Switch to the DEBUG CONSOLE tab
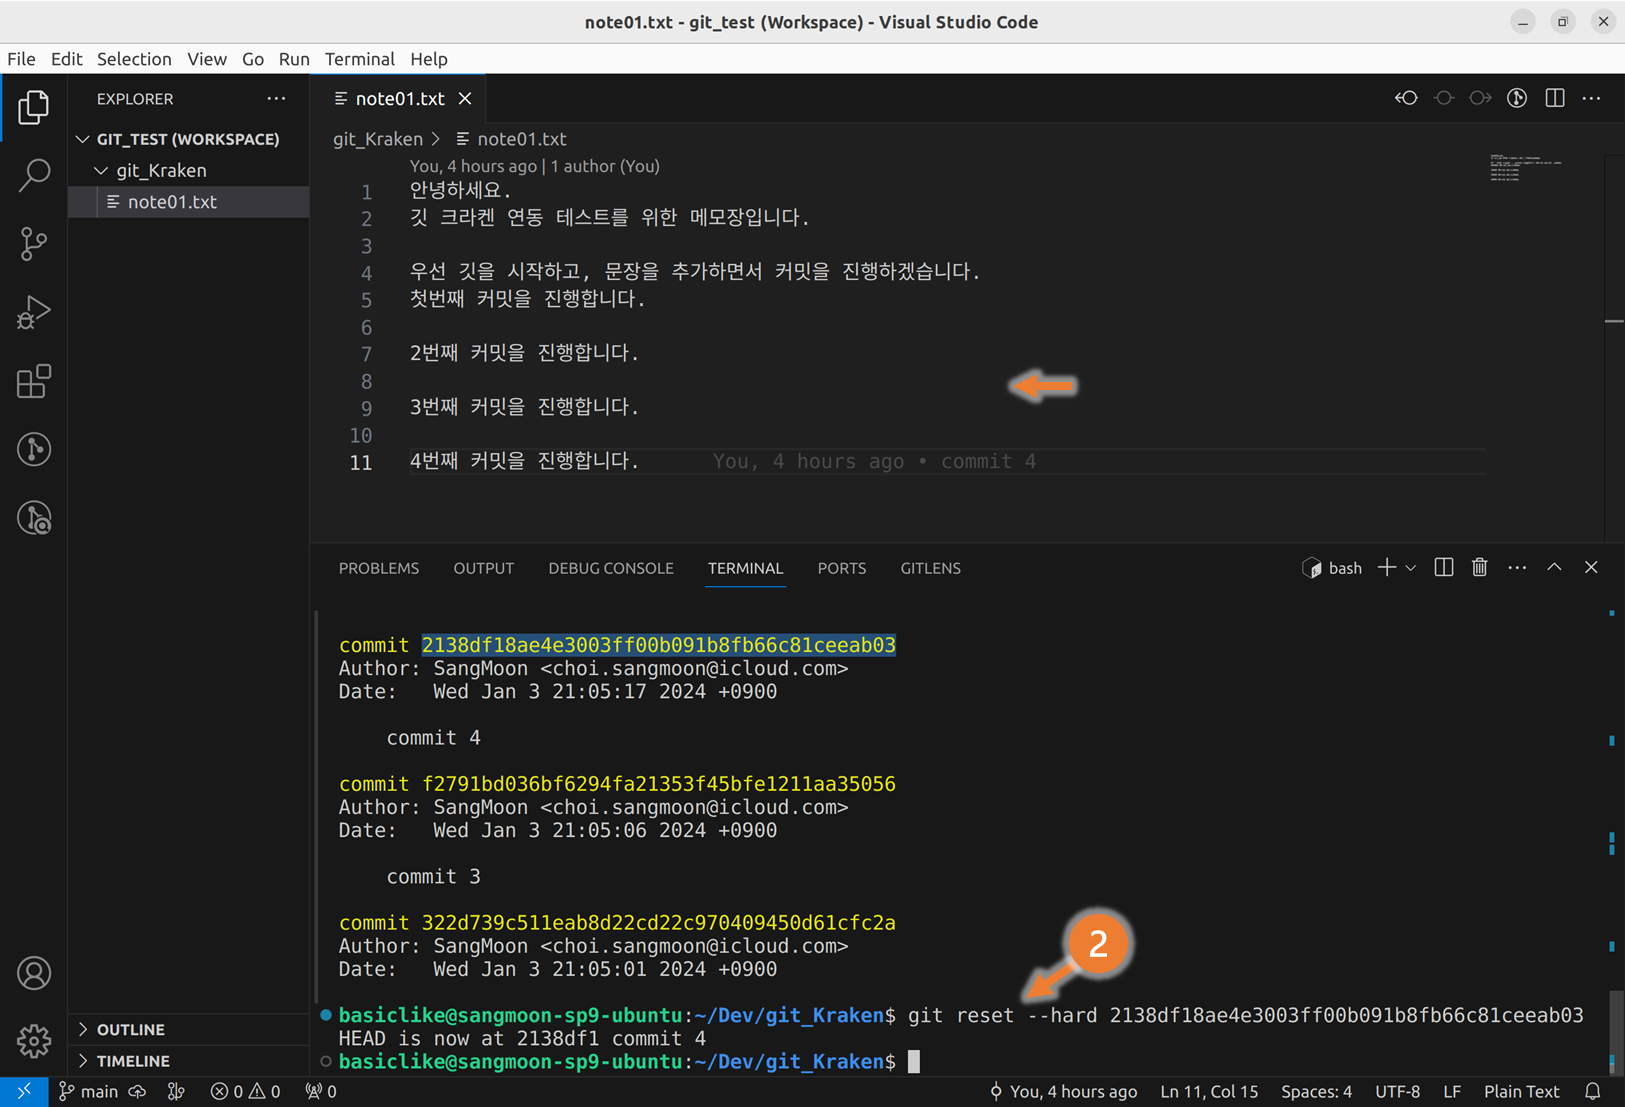The image size is (1625, 1107). point(611,568)
